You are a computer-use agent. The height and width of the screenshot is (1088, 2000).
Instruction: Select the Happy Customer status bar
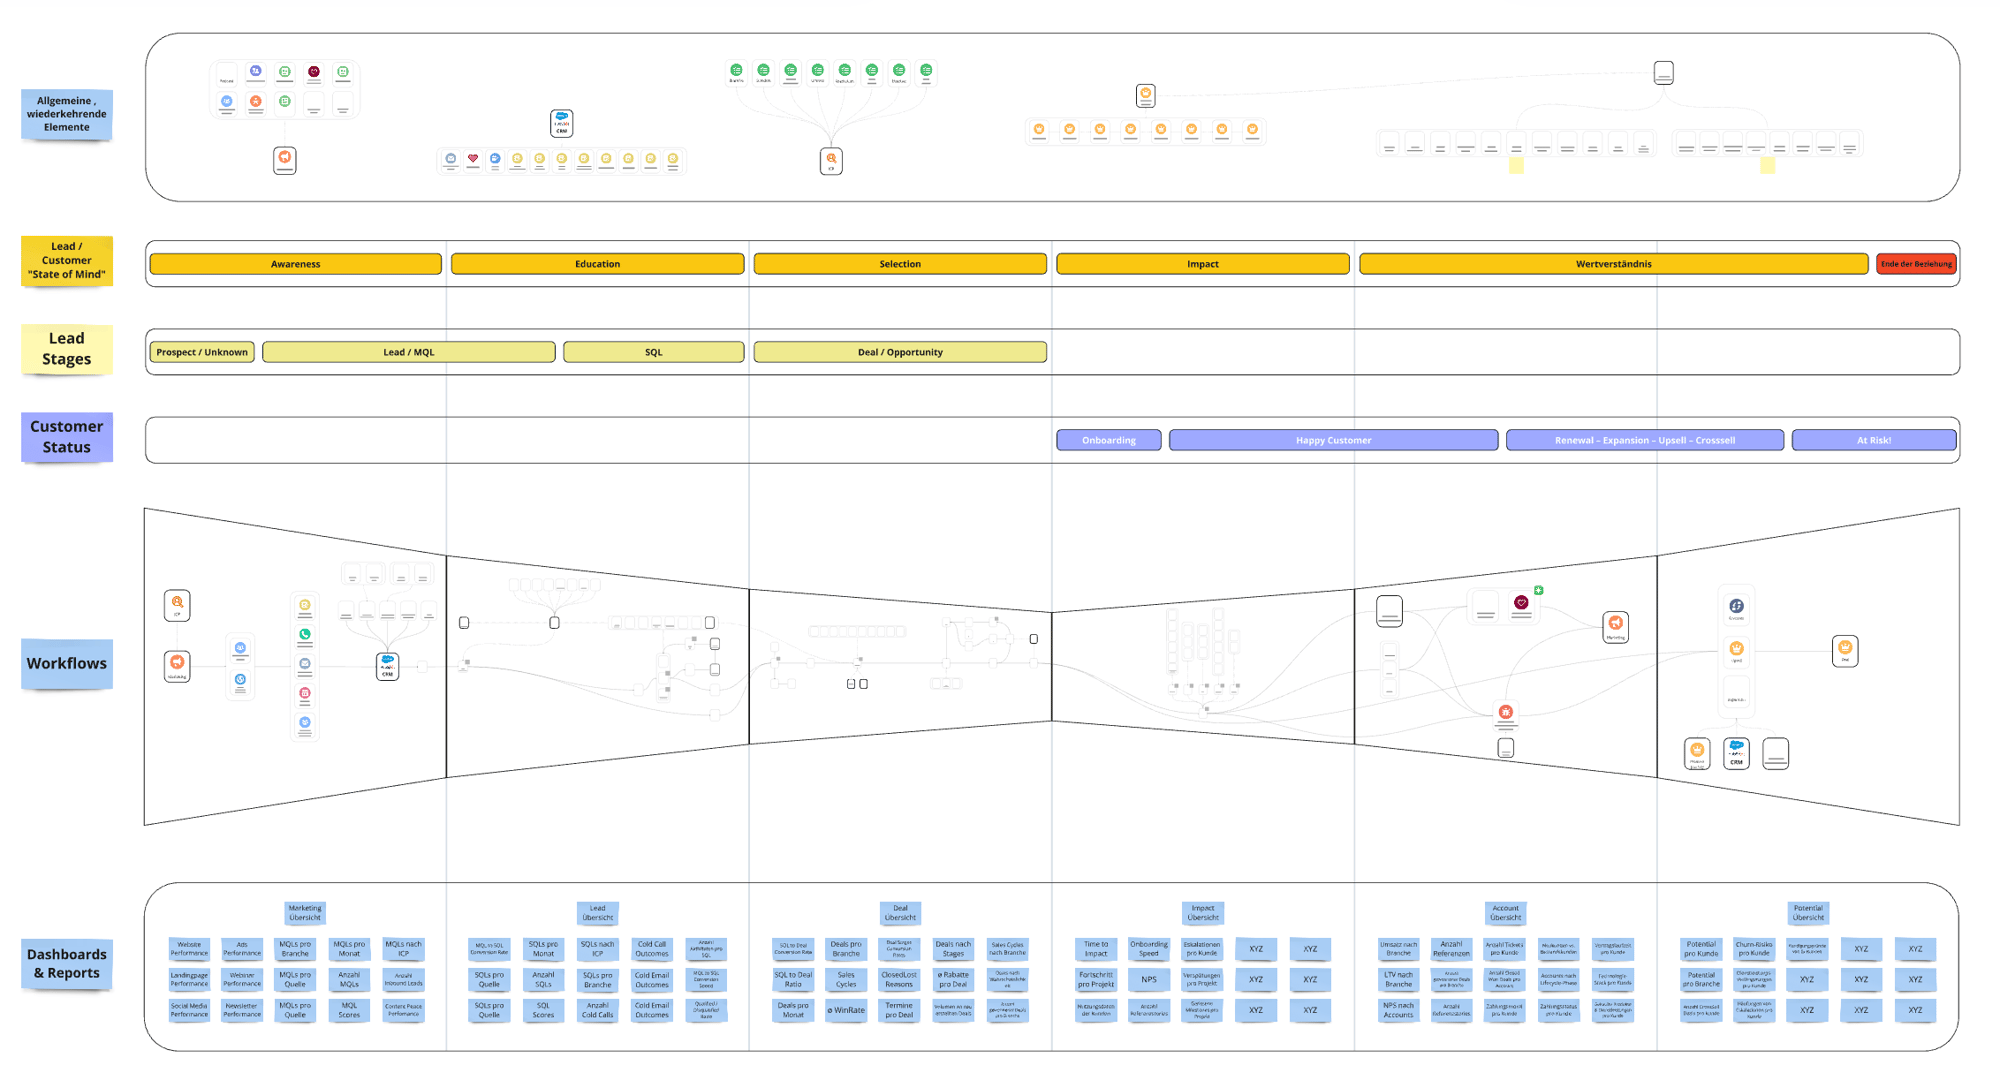1333,440
